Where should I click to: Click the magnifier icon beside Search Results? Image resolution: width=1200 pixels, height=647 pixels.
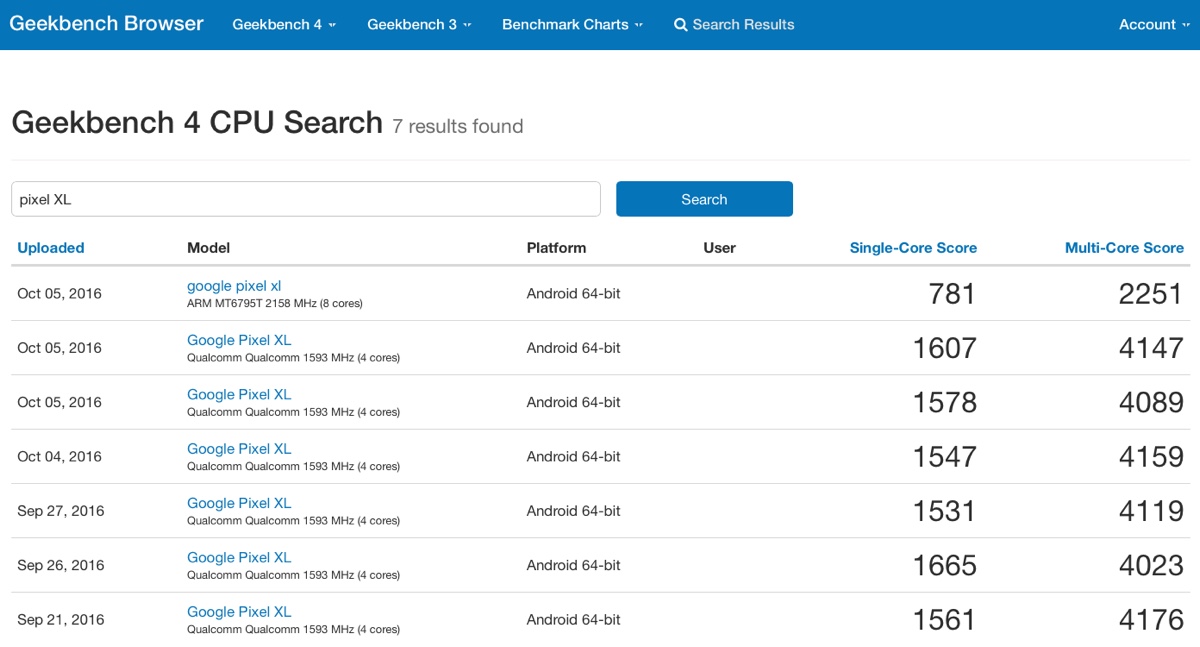coord(681,25)
